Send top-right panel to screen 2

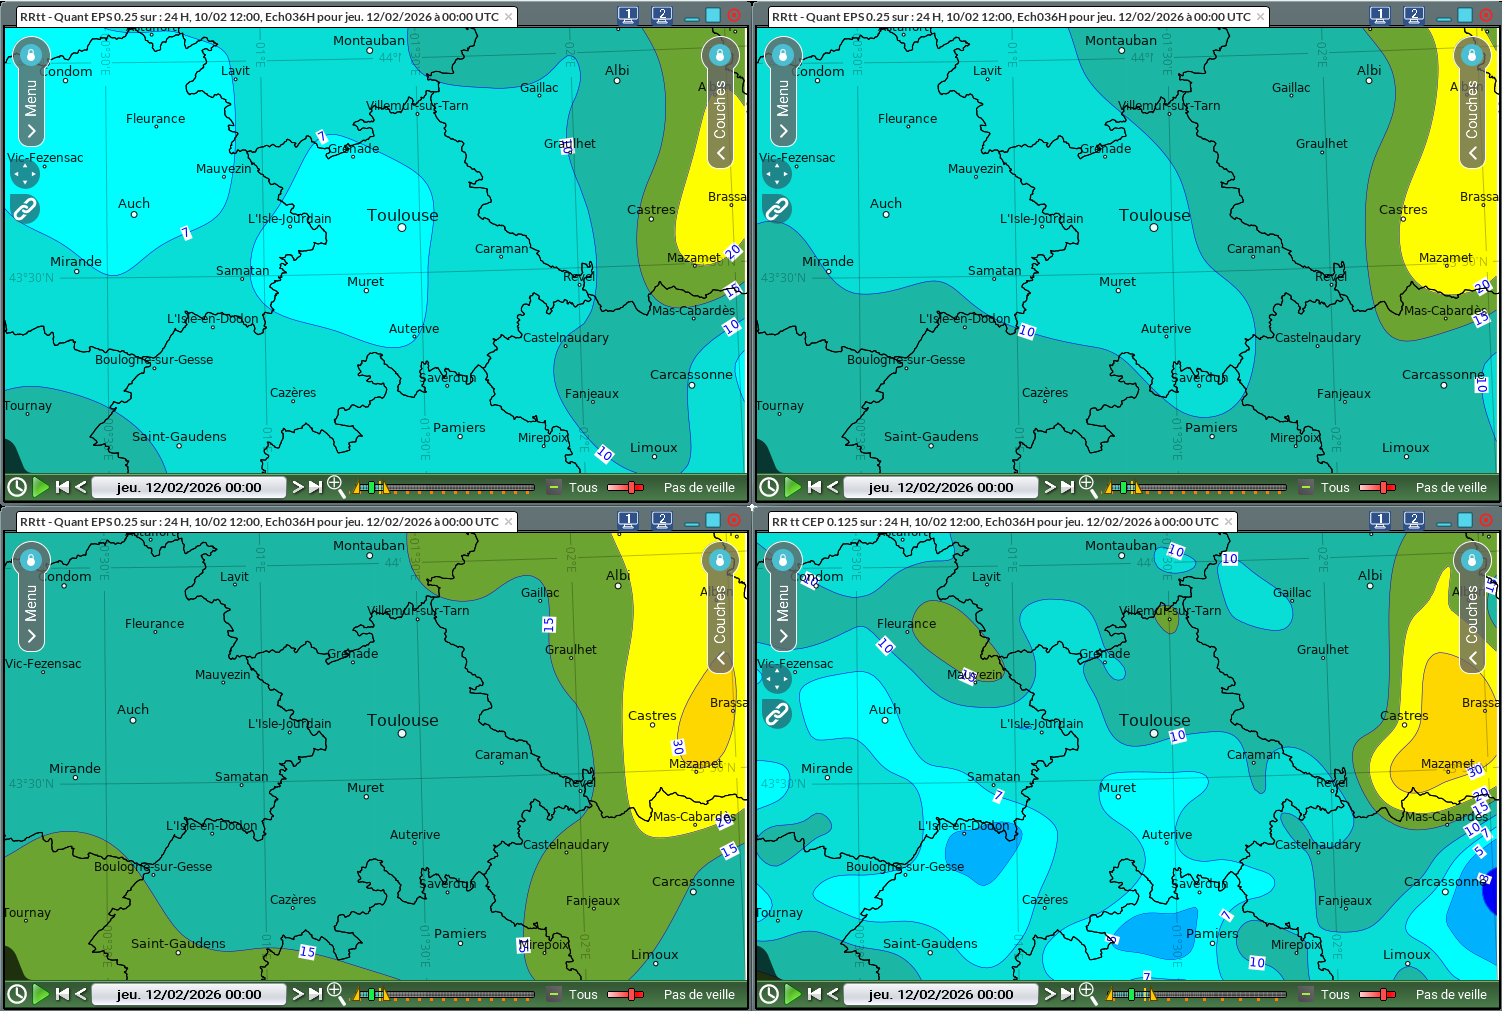pyautogui.click(x=1413, y=15)
